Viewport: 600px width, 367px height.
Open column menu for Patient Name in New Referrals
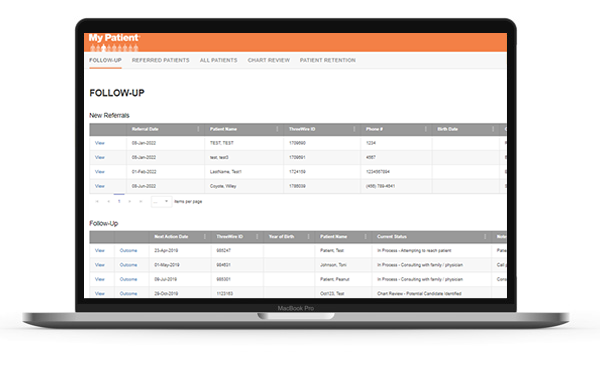click(277, 129)
